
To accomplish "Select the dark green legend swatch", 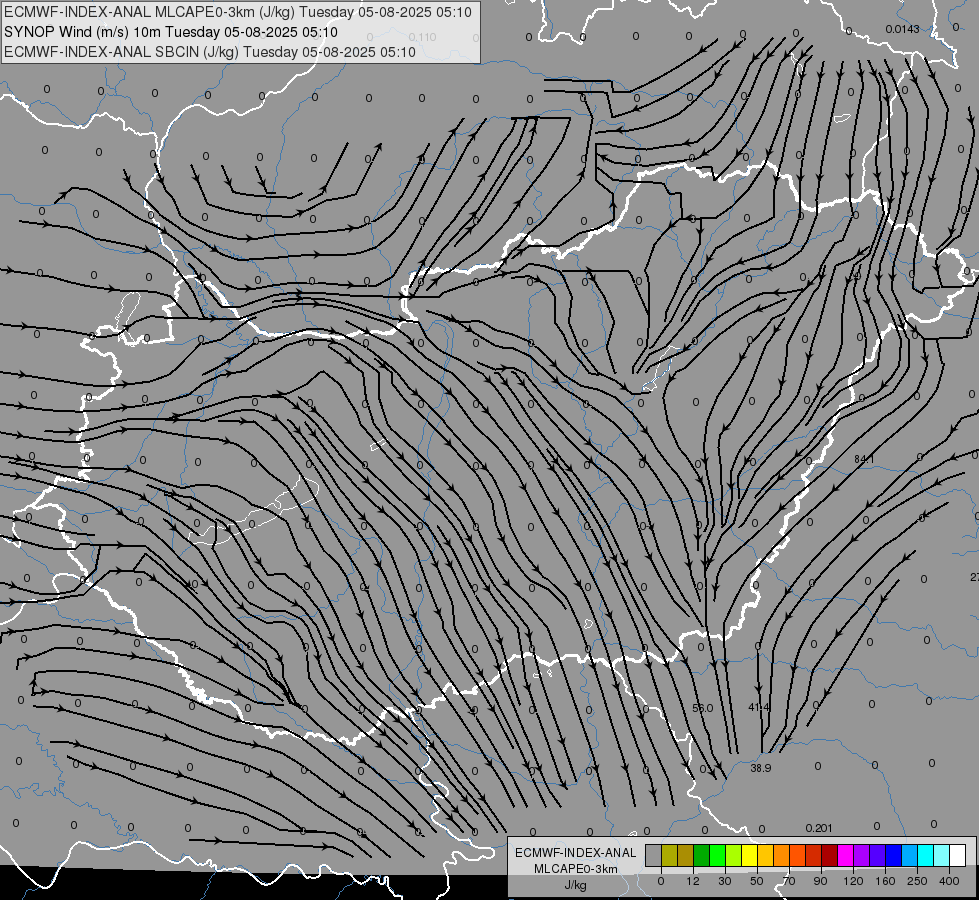I will (701, 855).
